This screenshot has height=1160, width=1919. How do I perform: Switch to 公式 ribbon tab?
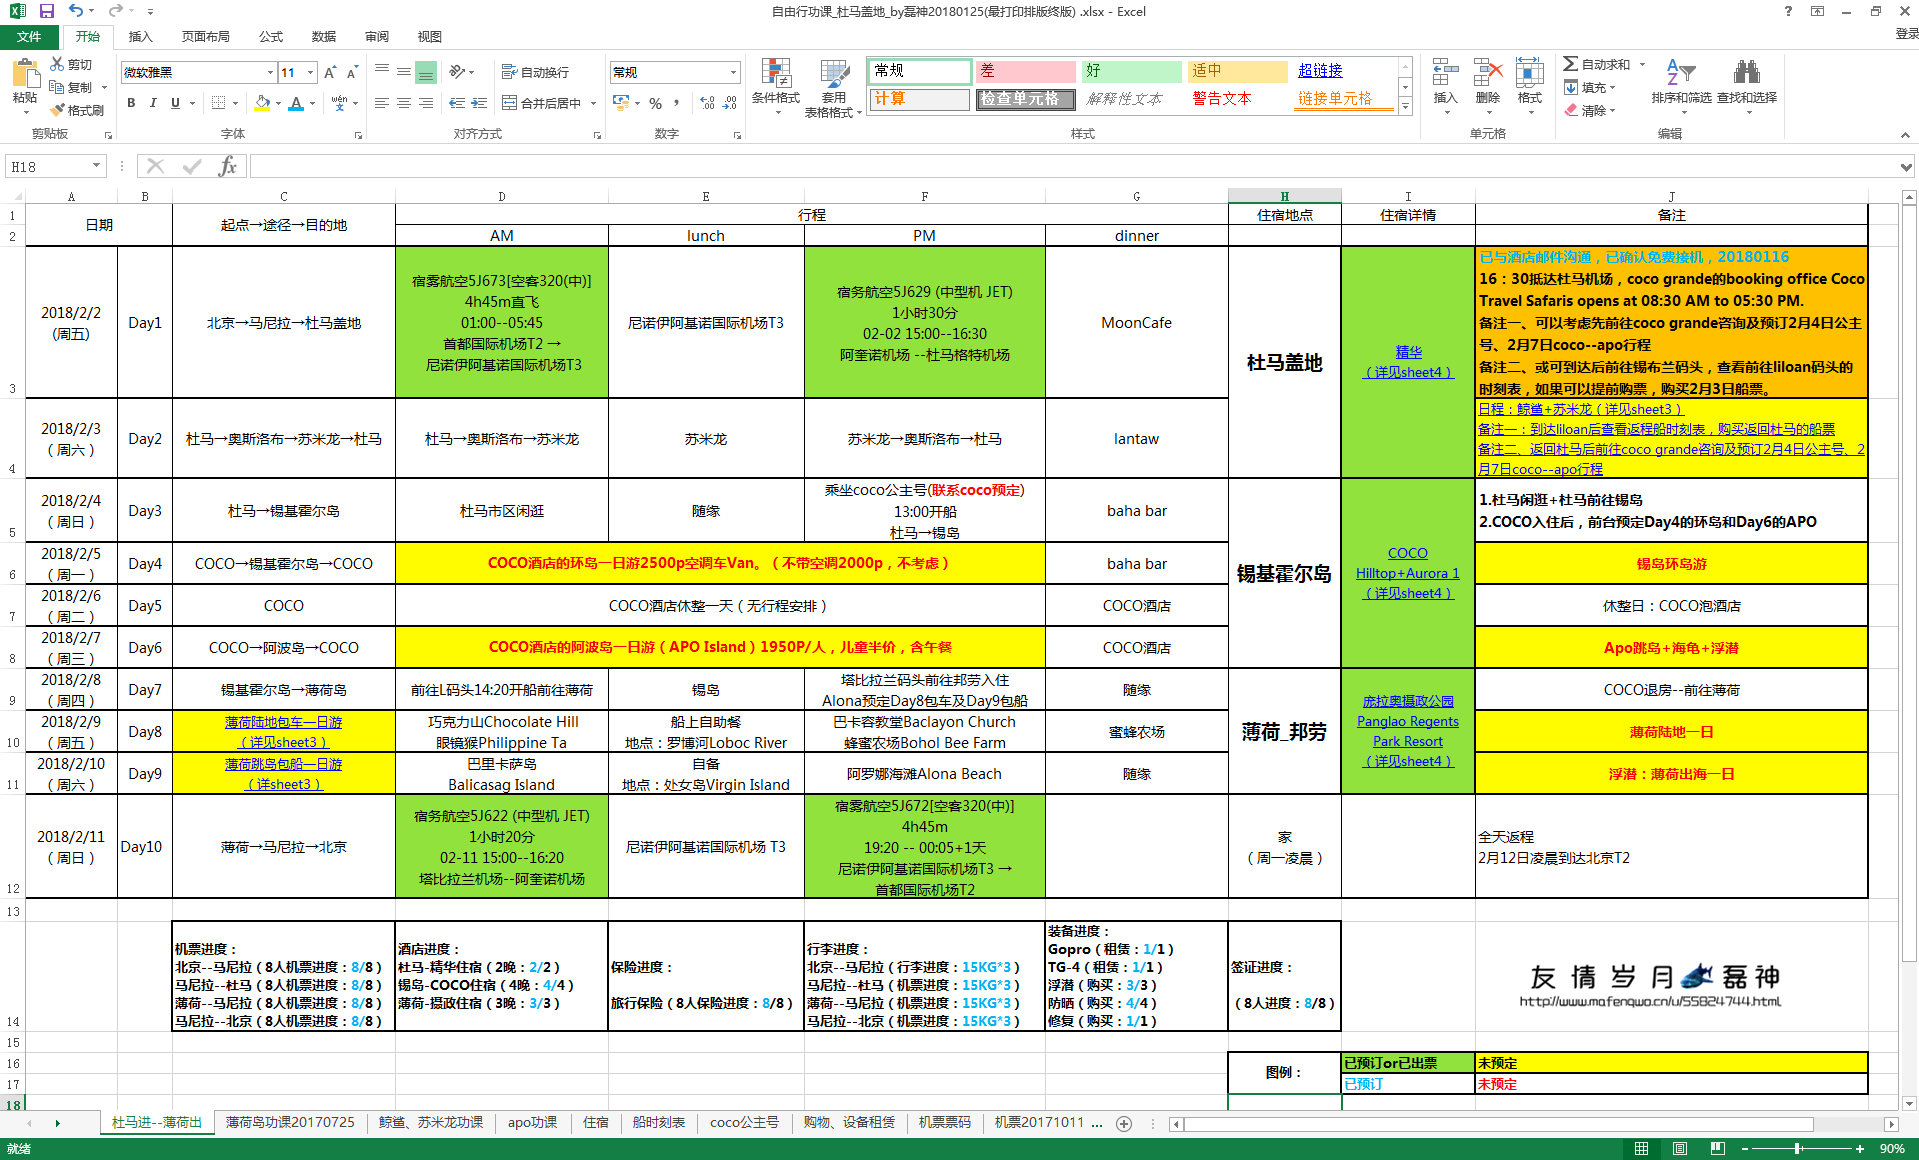(271, 36)
